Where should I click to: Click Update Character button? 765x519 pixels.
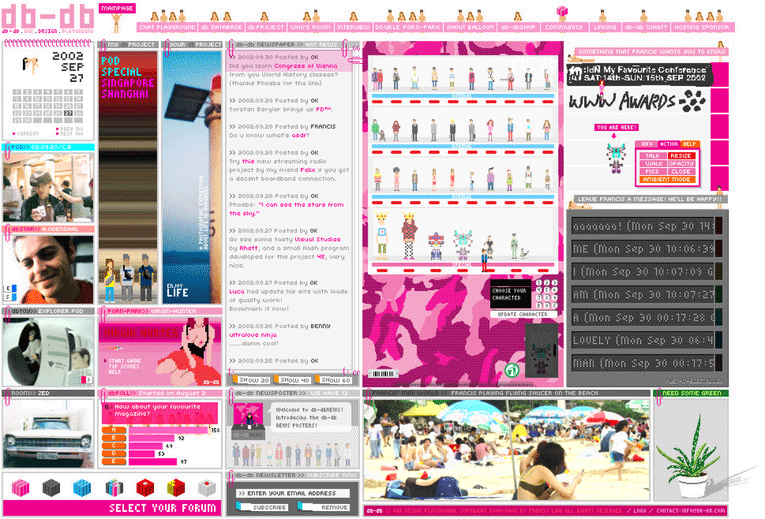click(521, 314)
